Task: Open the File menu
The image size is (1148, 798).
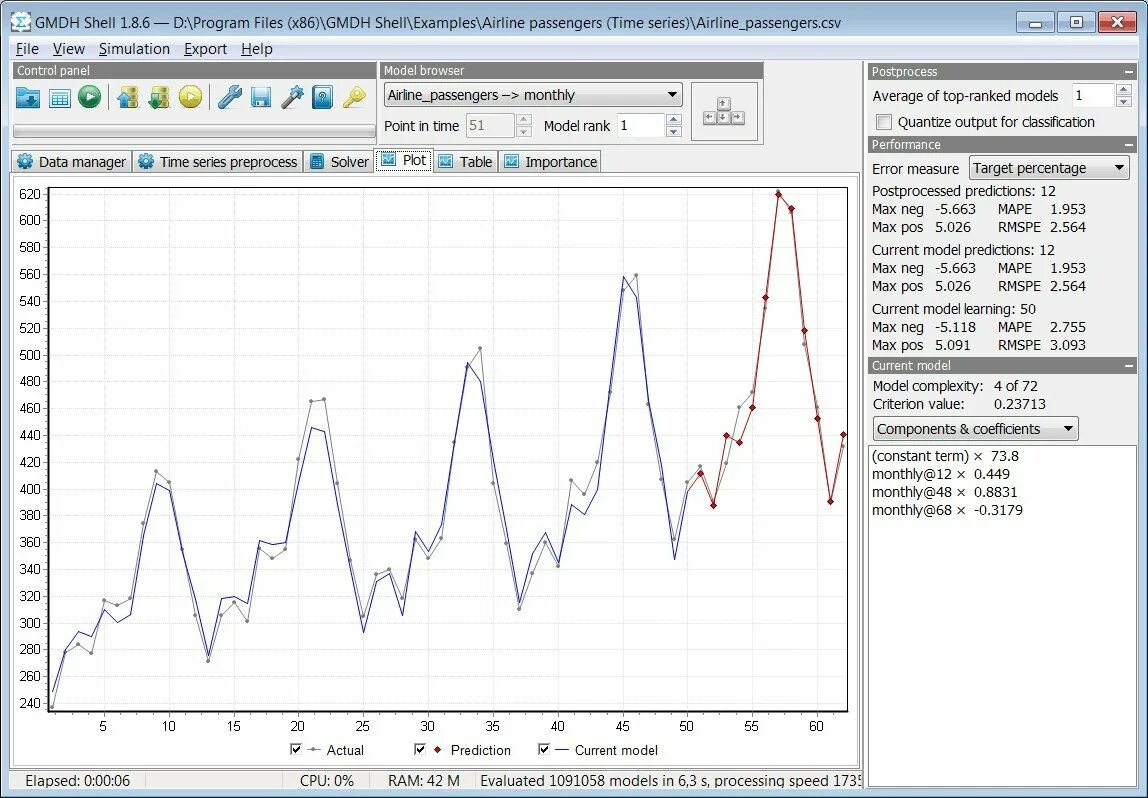Action: tap(27, 49)
